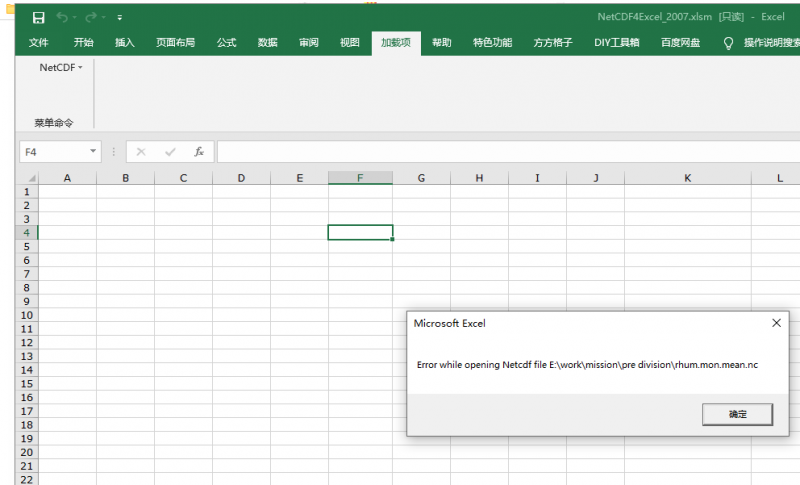Image resolution: width=800 pixels, height=485 pixels.
Task: Click the Insert Function fx icon
Action: 199,152
